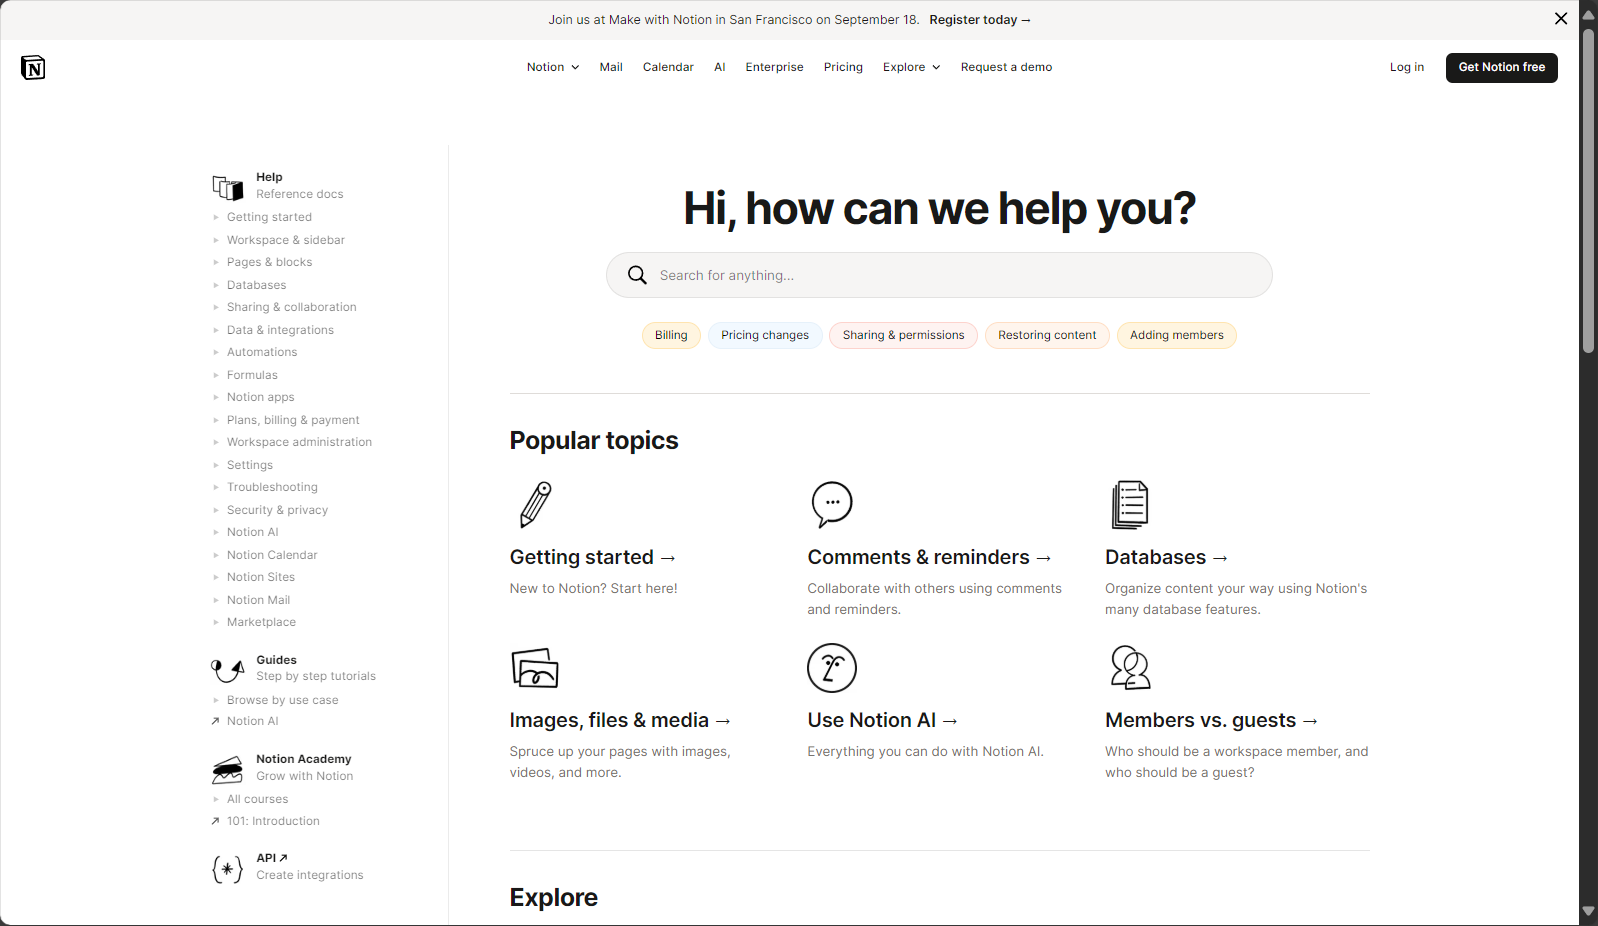Open AI in the top navigation

pos(720,67)
